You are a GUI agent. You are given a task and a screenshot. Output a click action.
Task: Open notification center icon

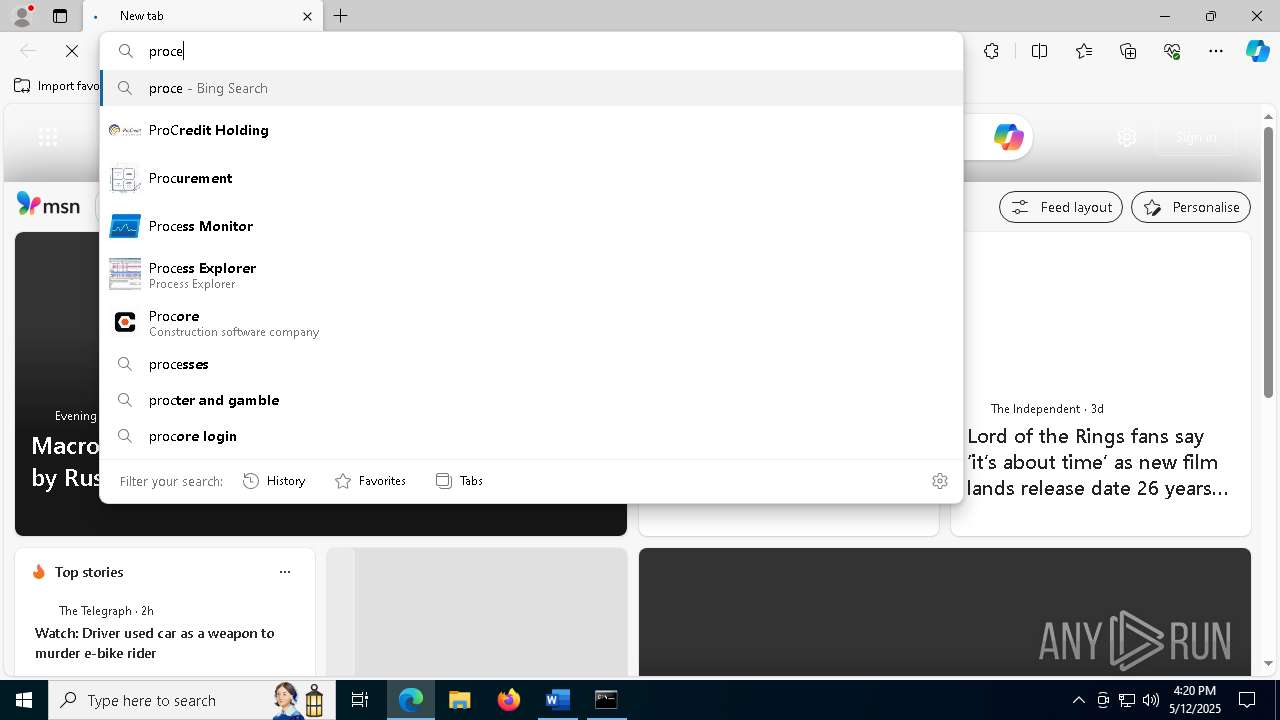1248,700
